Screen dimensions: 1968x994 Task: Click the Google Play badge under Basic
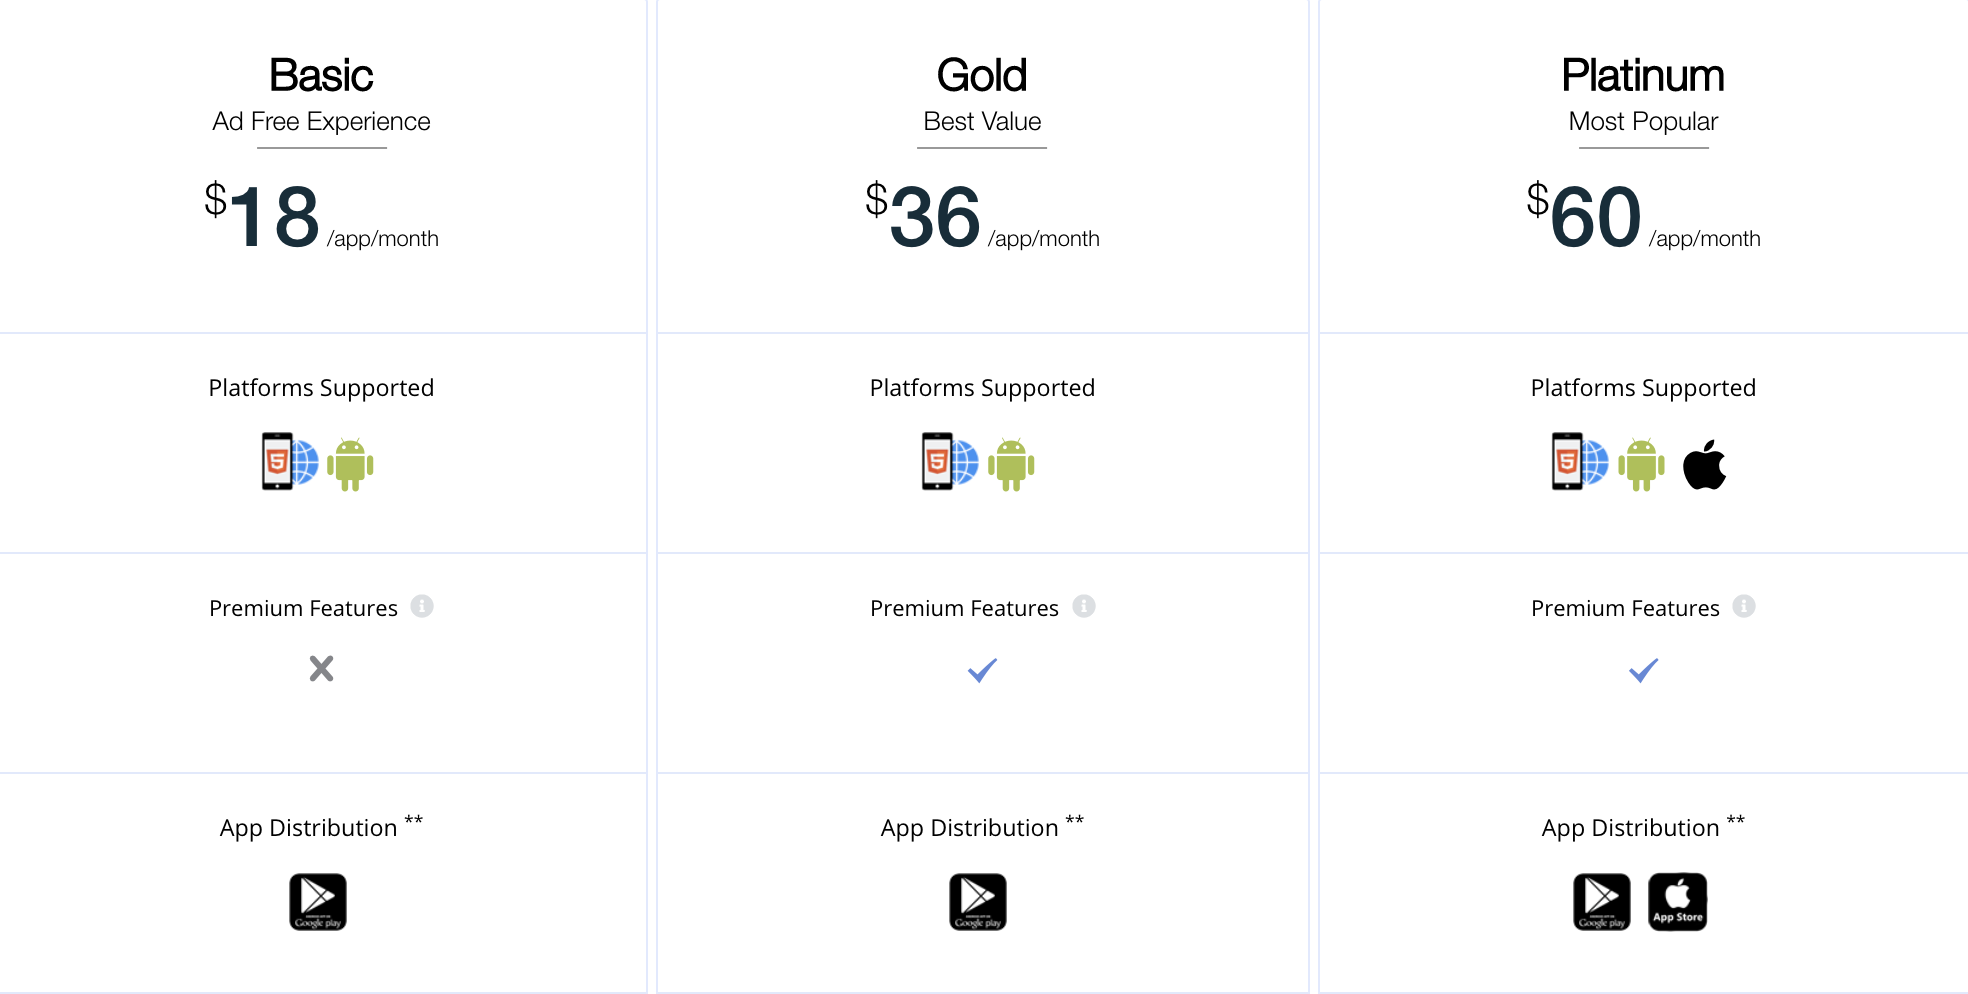[318, 902]
